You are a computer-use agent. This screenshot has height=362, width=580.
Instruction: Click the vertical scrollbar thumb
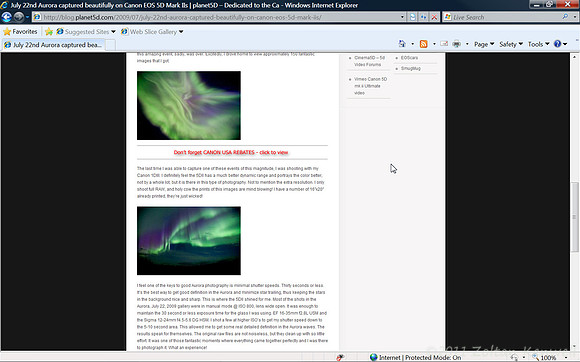(574, 217)
